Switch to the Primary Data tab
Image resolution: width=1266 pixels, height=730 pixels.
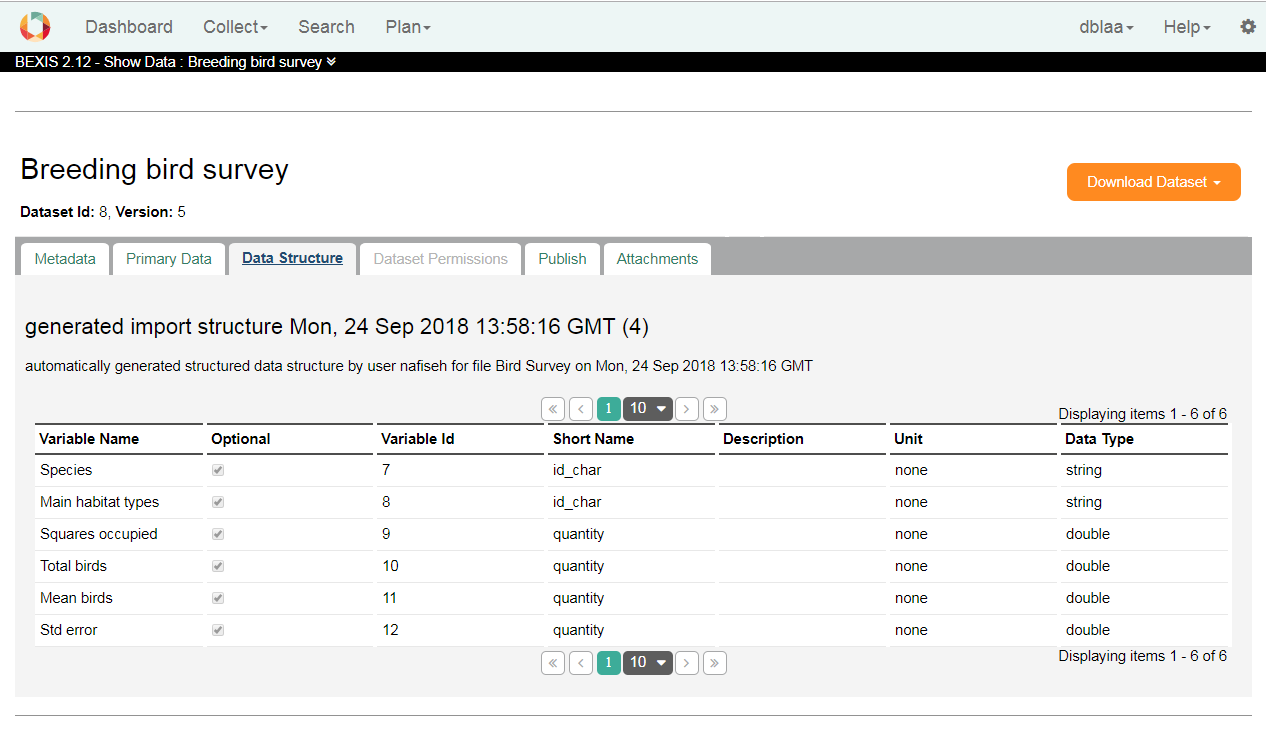169,259
